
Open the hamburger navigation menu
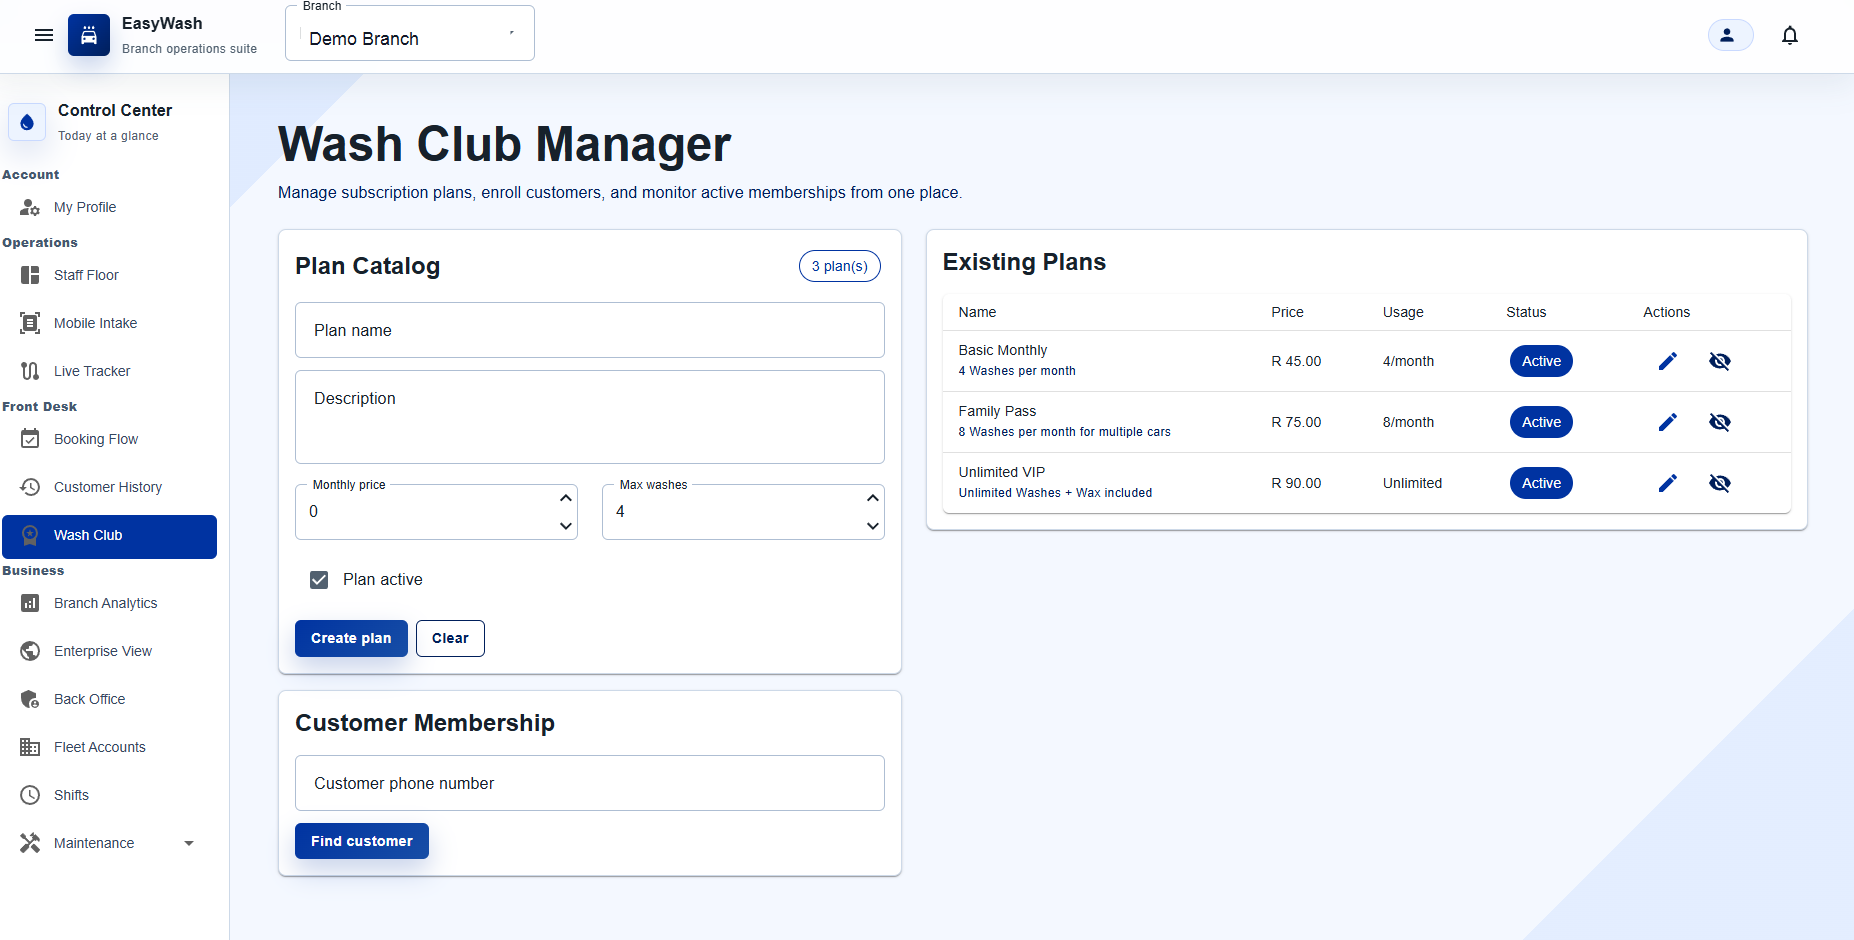[x=44, y=35]
